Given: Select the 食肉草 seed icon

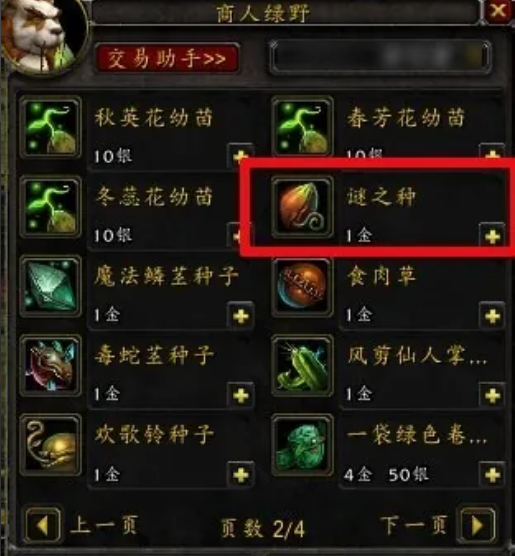Looking at the screenshot, I should (x=302, y=287).
